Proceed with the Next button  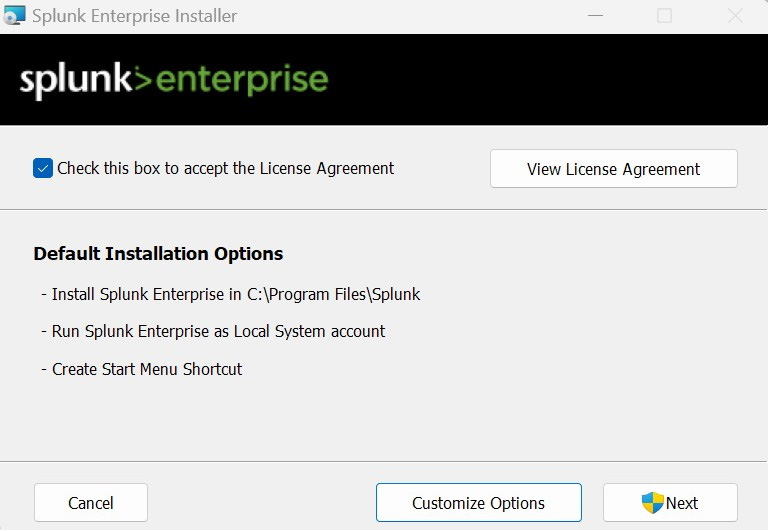(670, 503)
